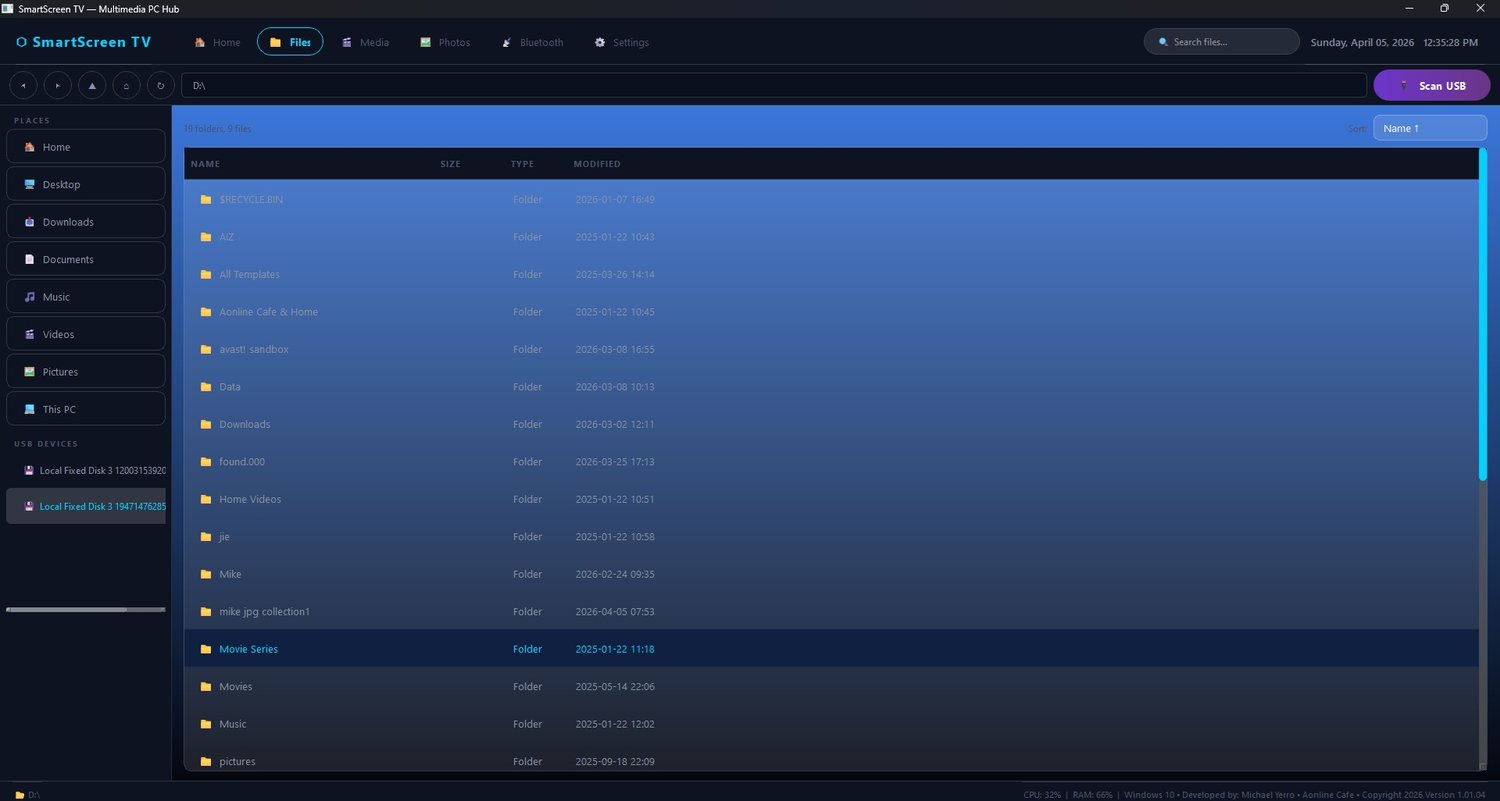Select the highlighted 'Movie Series' folder name
Viewport: 1500px width, 801px height.
pos(248,649)
